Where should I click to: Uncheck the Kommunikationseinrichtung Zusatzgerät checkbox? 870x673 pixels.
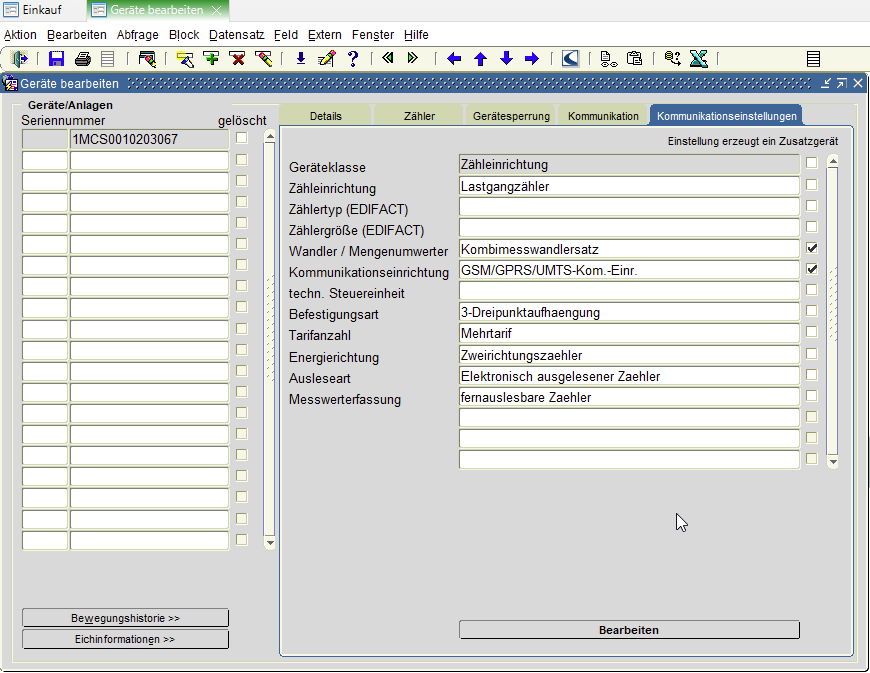[x=812, y=269]
